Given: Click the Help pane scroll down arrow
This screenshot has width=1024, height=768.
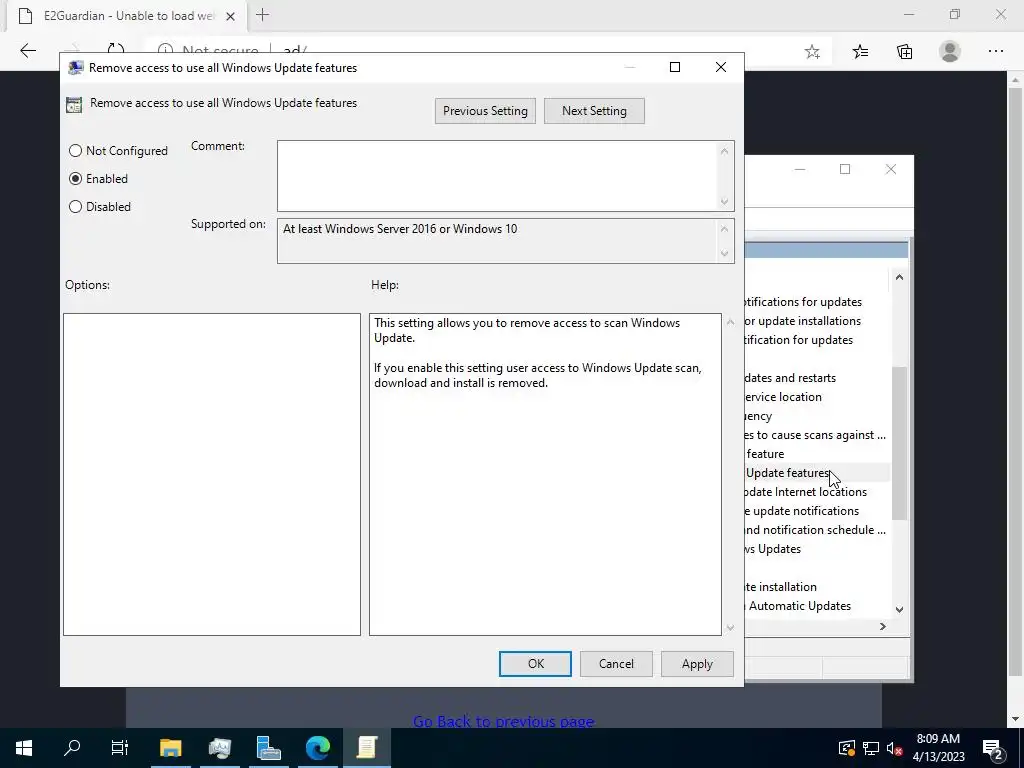Looking at the screenshot, I should pos(730,628).
